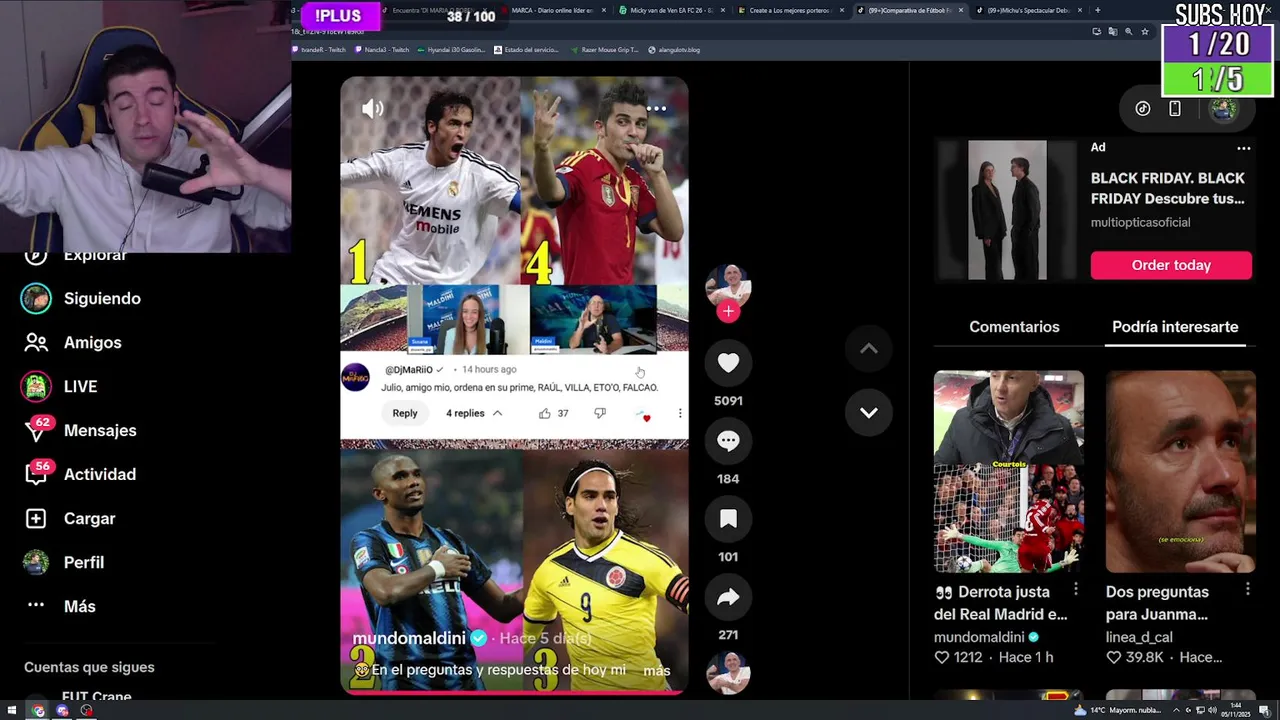This screenshot has height=720, width=1280.
Task: Open the alanguloty.blog bookmark
Action: [673, 50]
